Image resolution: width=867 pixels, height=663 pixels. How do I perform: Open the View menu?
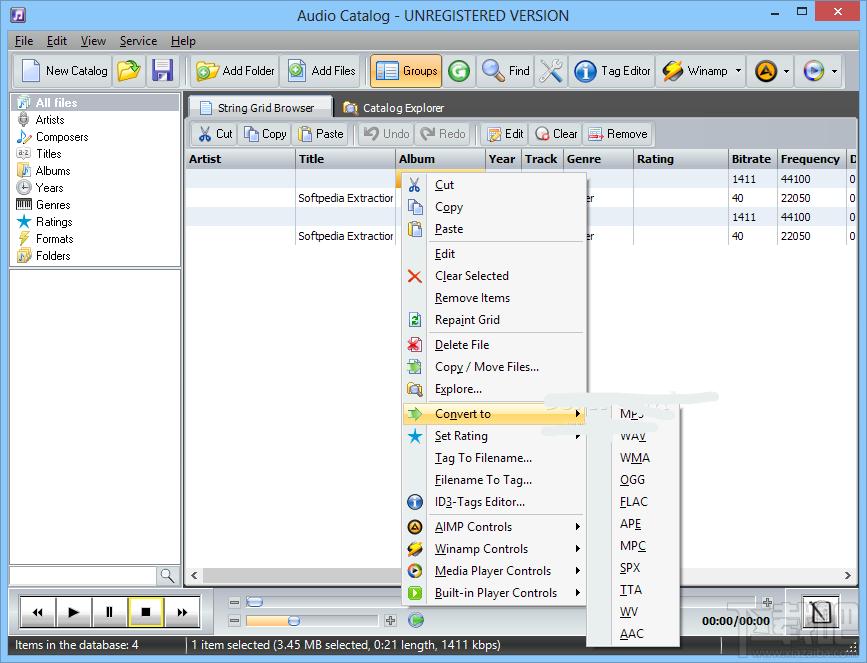tap(93, 41)
